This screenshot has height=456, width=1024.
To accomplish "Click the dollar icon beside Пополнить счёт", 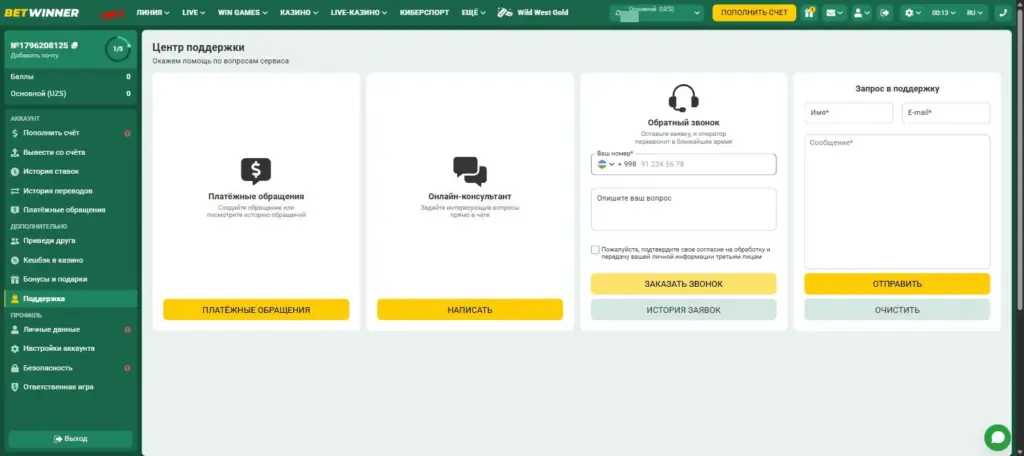I will tap(15, 133).
